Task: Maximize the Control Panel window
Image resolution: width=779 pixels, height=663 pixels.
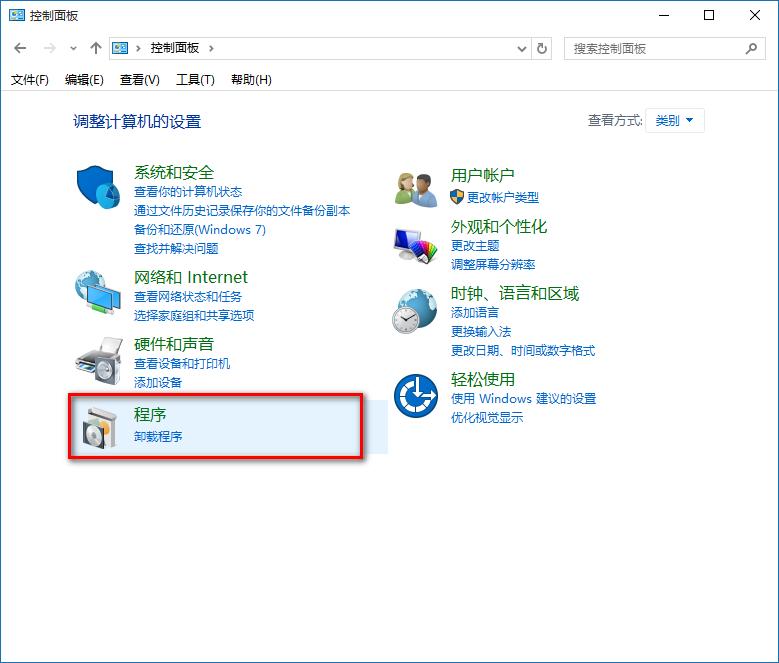Action: point(709,15)
